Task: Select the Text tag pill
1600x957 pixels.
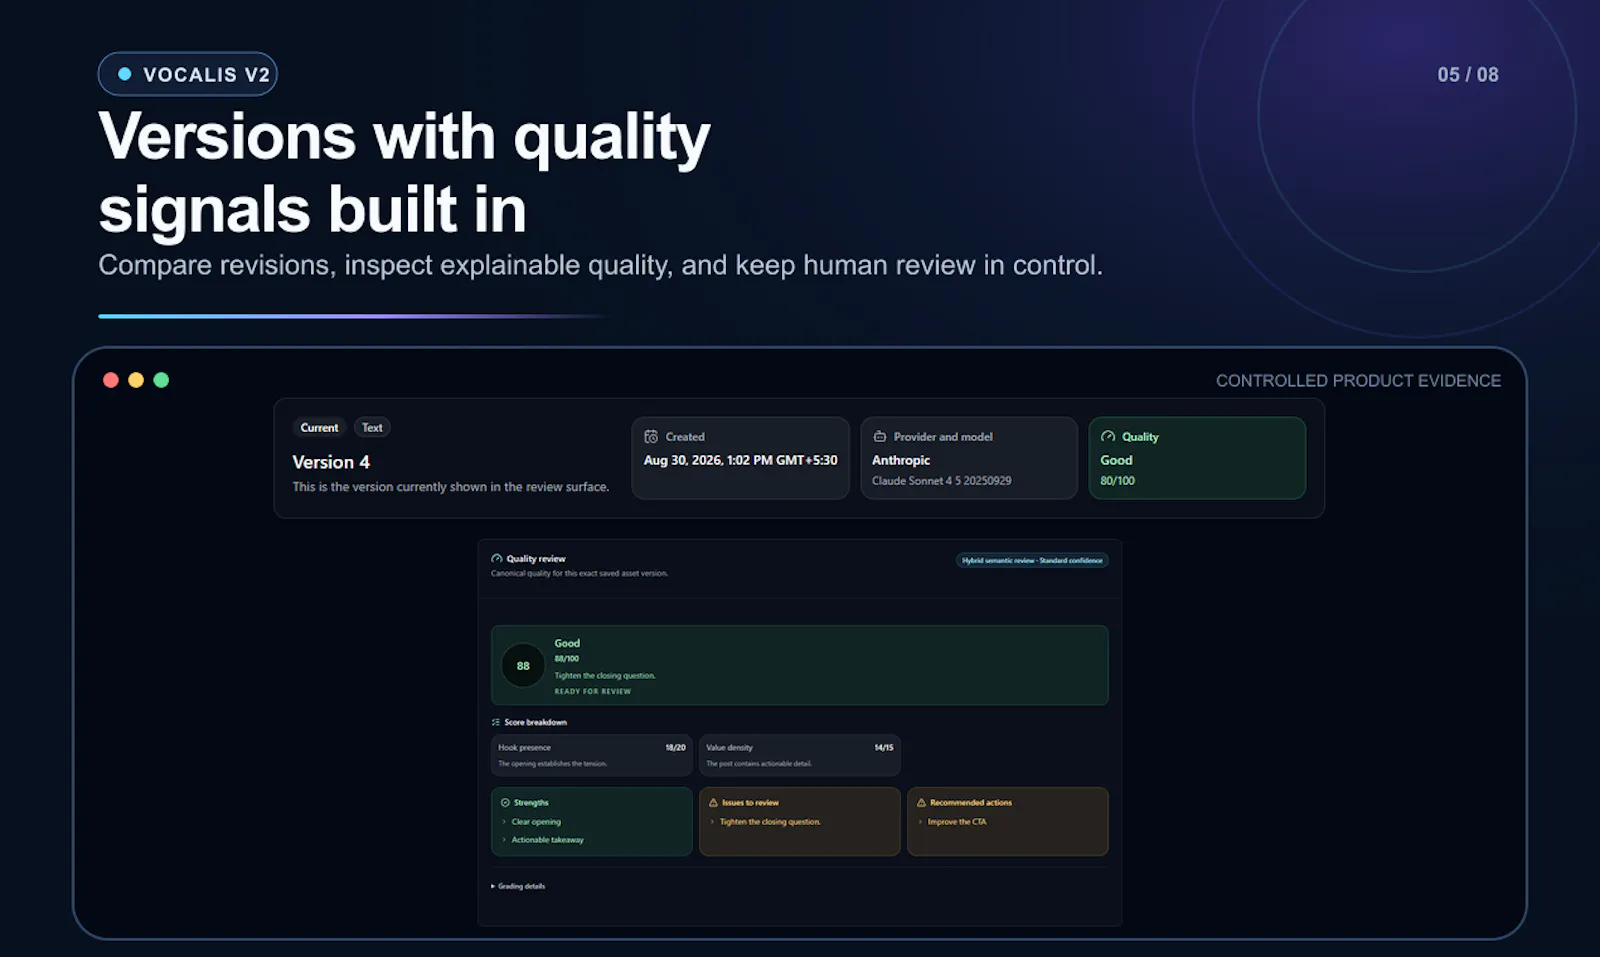Action: (372, 428)
